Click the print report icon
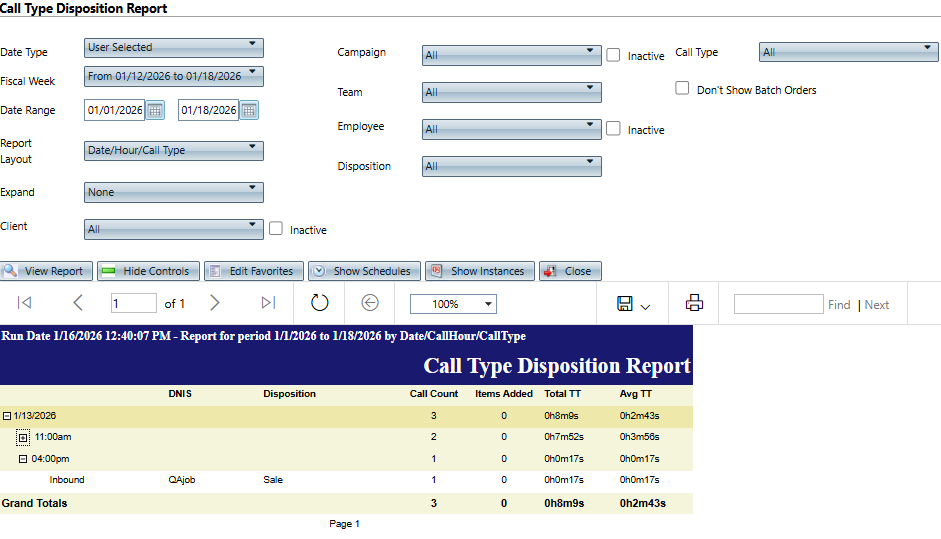Image resolution: width=941 pixels, height=539 pixels. [x=695, y=304]
